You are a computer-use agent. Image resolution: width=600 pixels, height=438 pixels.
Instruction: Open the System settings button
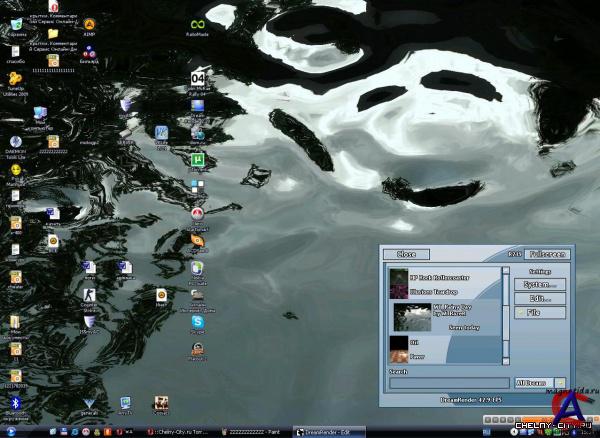tap(540, 284)
